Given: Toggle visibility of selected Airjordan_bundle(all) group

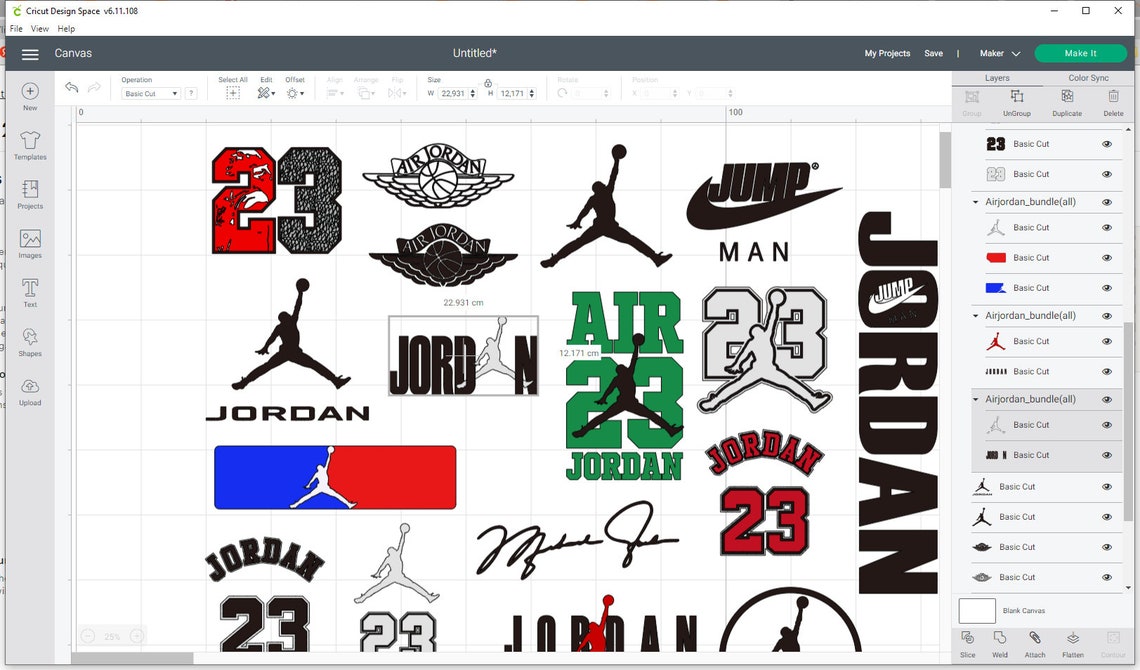Looking at the screenshot, I should click(1107, 400).
